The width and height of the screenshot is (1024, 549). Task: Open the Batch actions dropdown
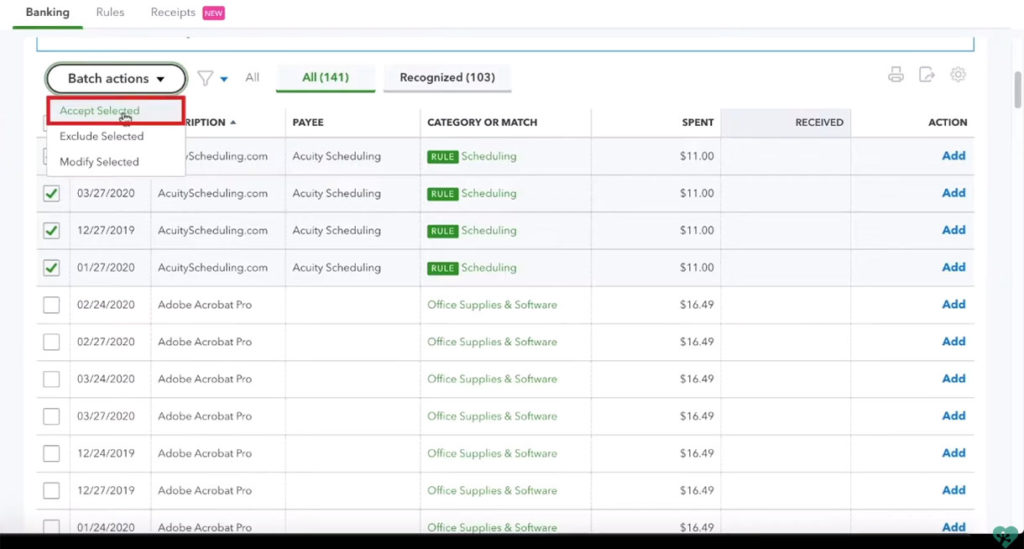coord(116,78)
